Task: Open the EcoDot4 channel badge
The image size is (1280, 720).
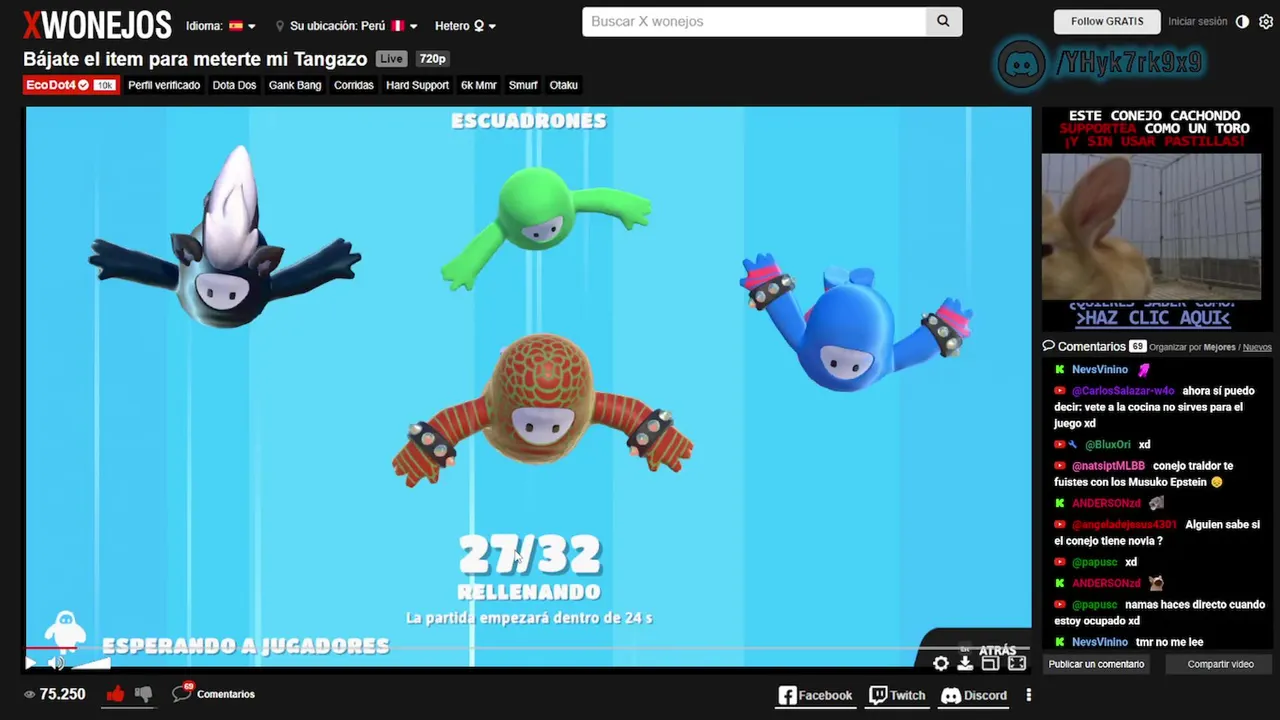Action: [x=71, y=85]
